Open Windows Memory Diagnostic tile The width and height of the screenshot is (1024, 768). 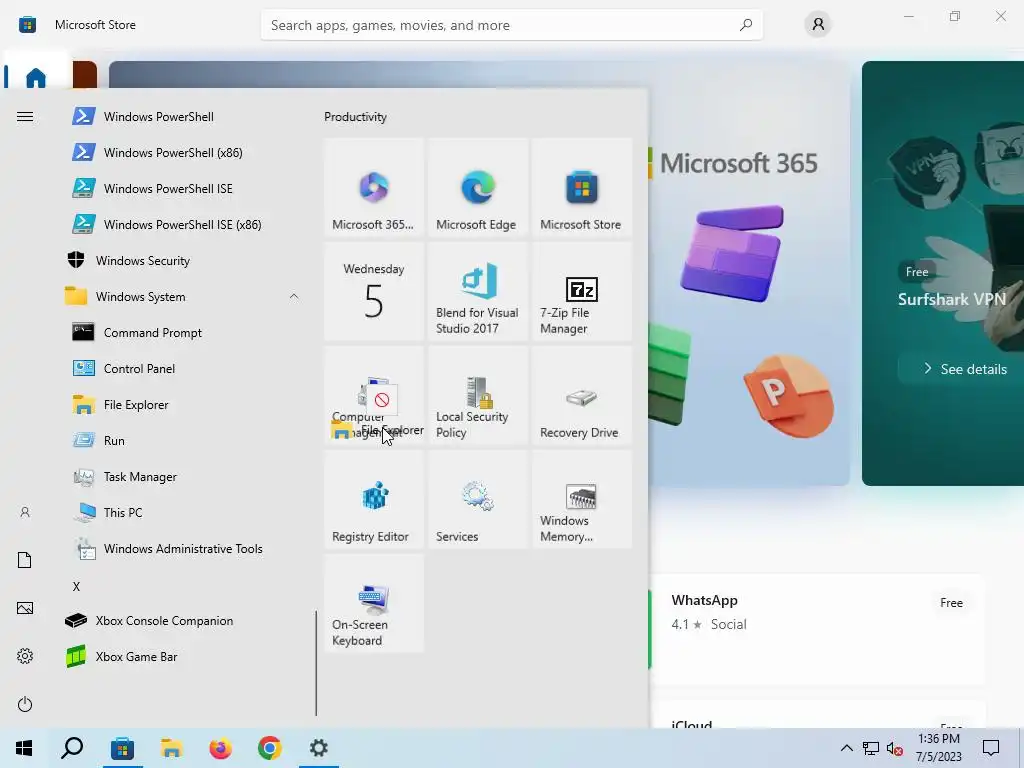tap(582, 499)
